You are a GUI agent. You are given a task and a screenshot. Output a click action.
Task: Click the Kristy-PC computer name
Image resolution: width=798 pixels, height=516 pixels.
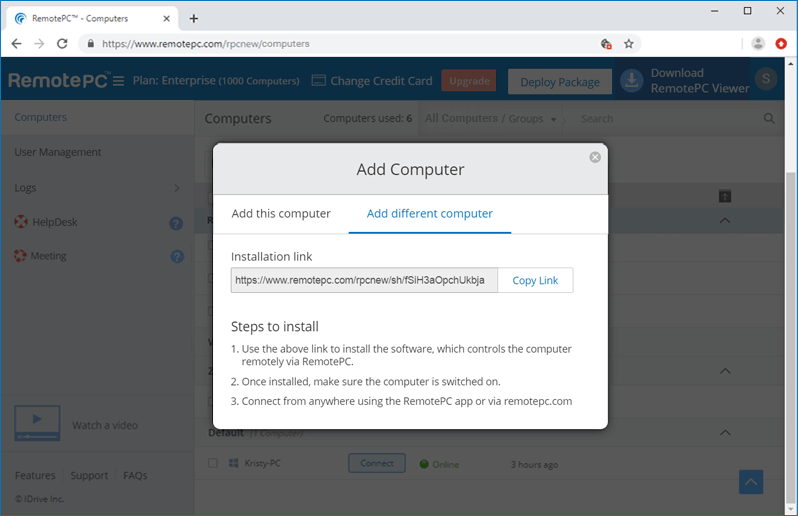coord(262,463)
